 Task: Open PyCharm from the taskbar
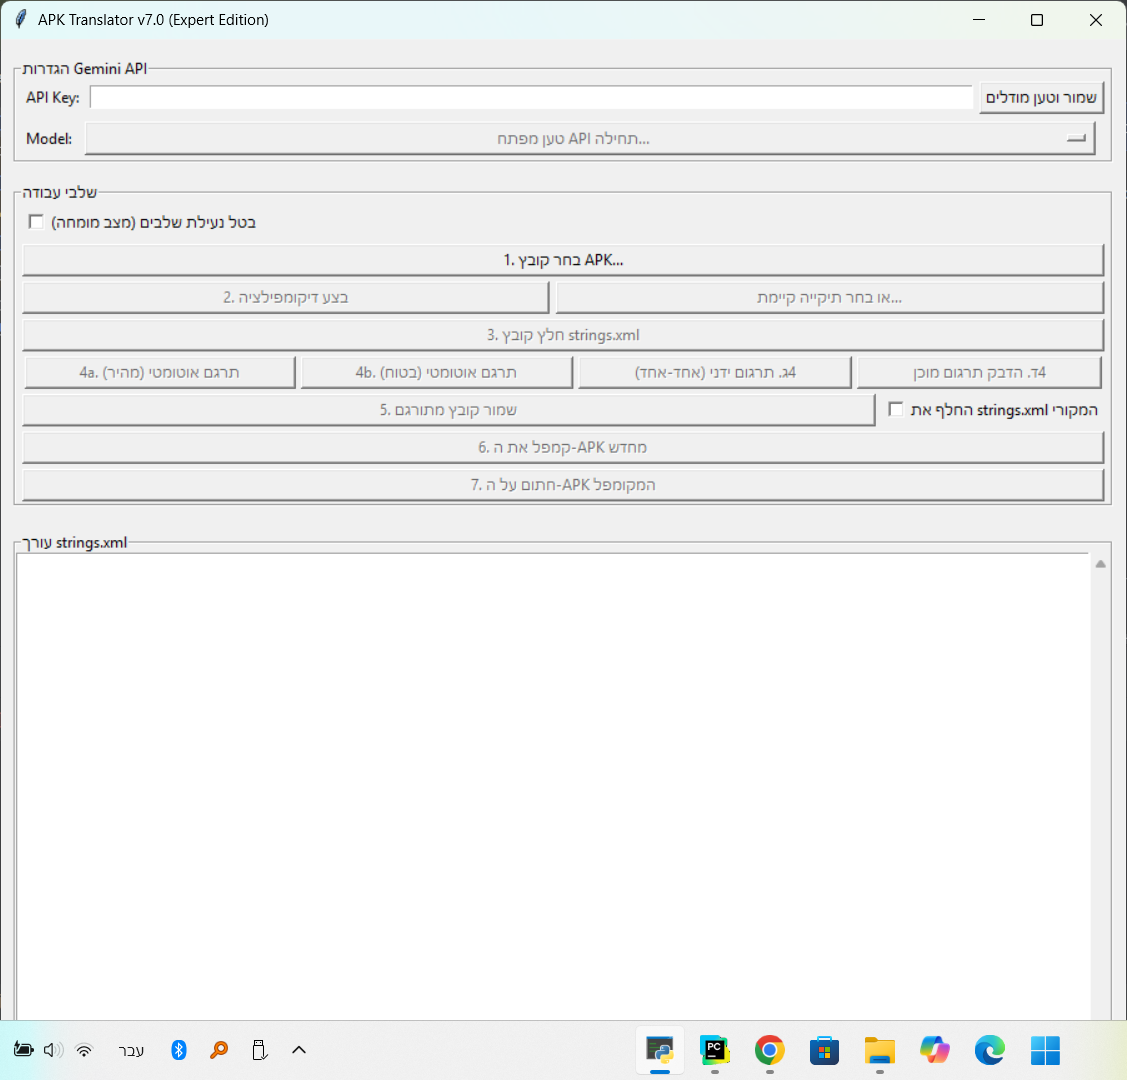pos(714,1051)
